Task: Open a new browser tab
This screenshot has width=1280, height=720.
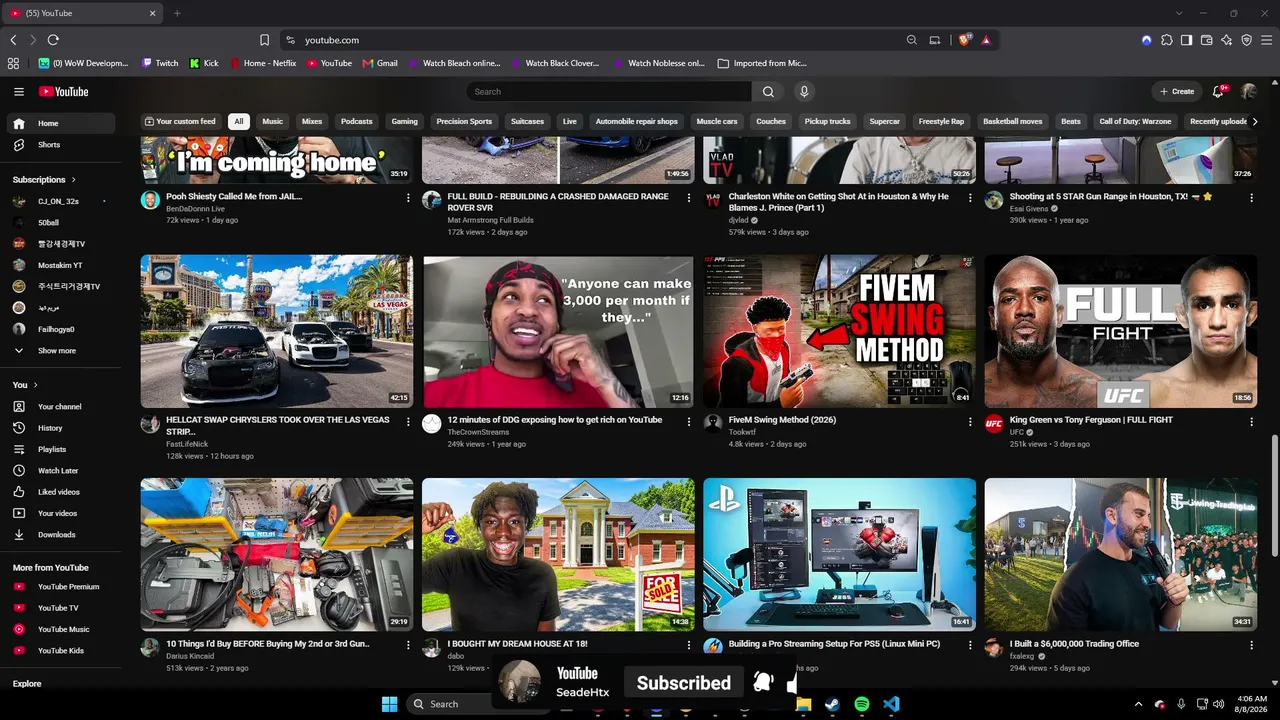Action: (x=177, y=13)
